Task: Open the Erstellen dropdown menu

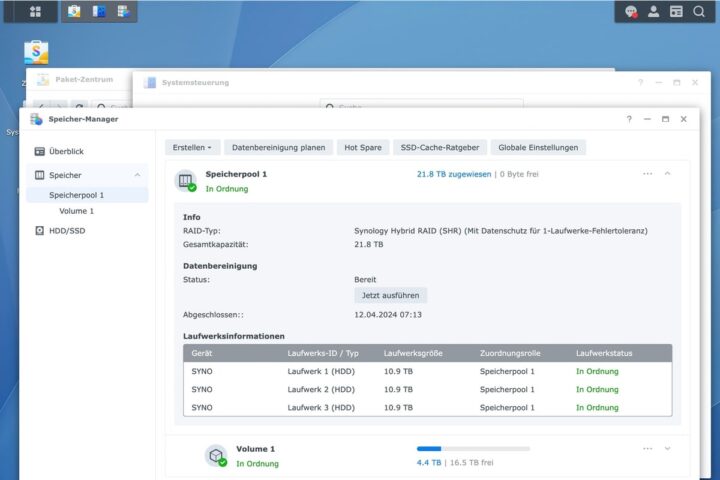Action: [x=193, y=147]
